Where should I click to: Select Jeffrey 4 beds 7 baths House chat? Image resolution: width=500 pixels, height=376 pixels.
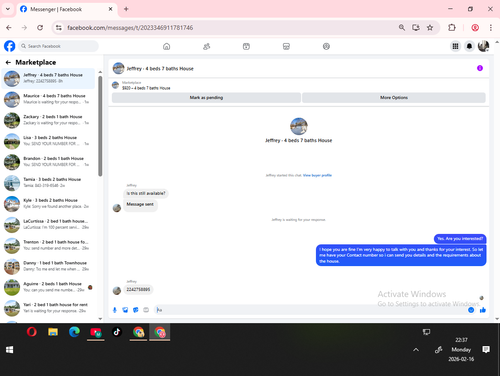(48, 78)
